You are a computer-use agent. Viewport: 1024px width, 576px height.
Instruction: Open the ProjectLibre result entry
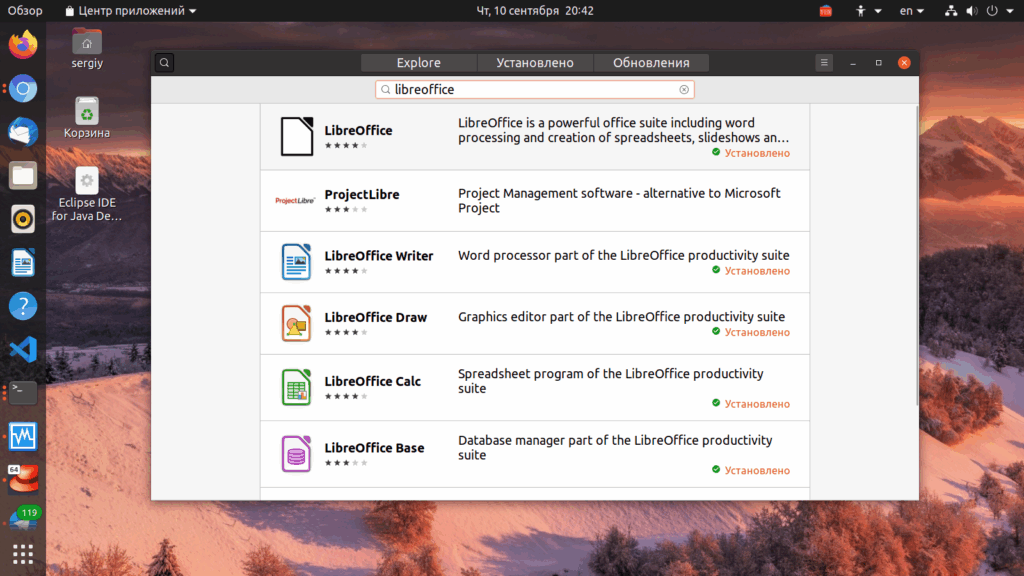[x=535, y=201]
